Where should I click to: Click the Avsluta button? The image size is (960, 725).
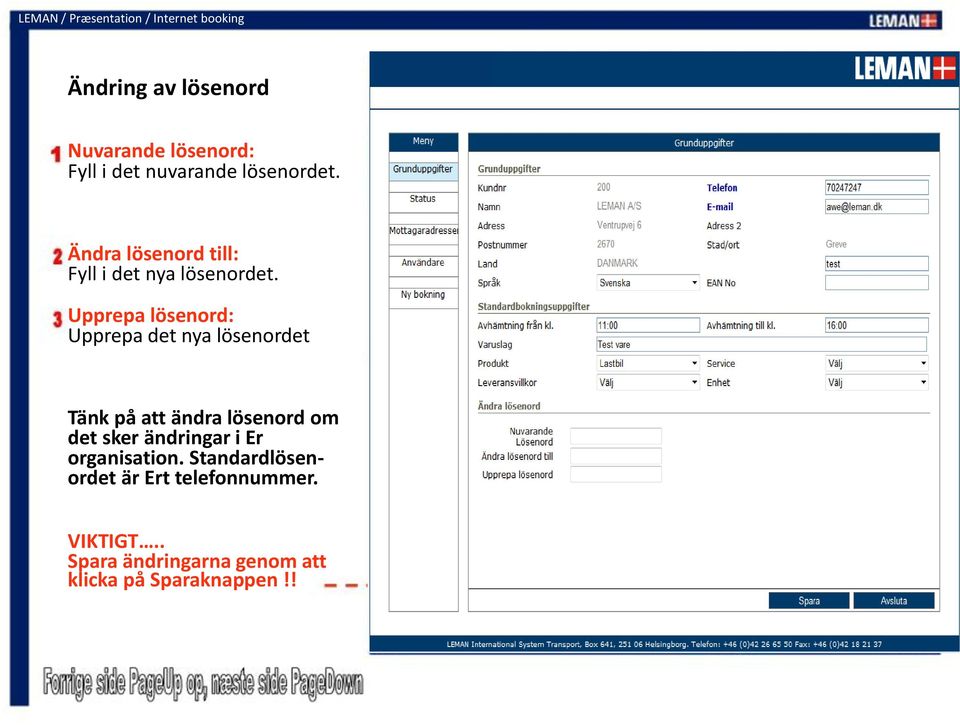point(894,601)
